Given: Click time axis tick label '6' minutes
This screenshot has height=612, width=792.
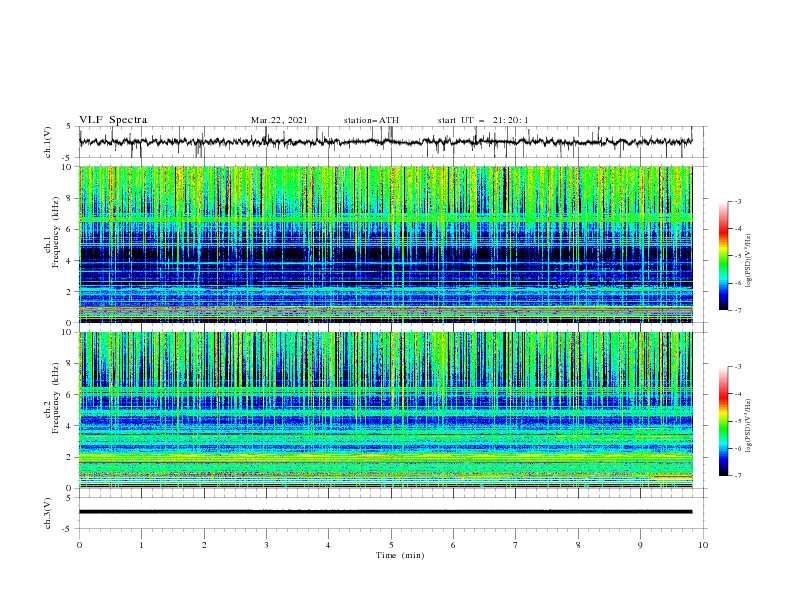Looking at the screenshot, I should (x=453, y=545).
